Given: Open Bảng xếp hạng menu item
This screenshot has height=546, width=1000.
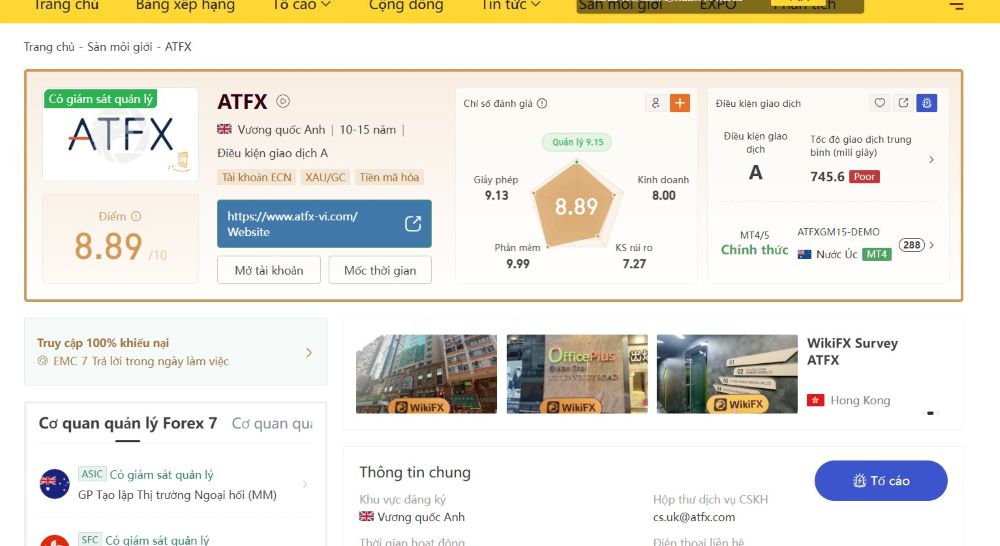Looking at the screenshot, I should (x=185, y=5).
